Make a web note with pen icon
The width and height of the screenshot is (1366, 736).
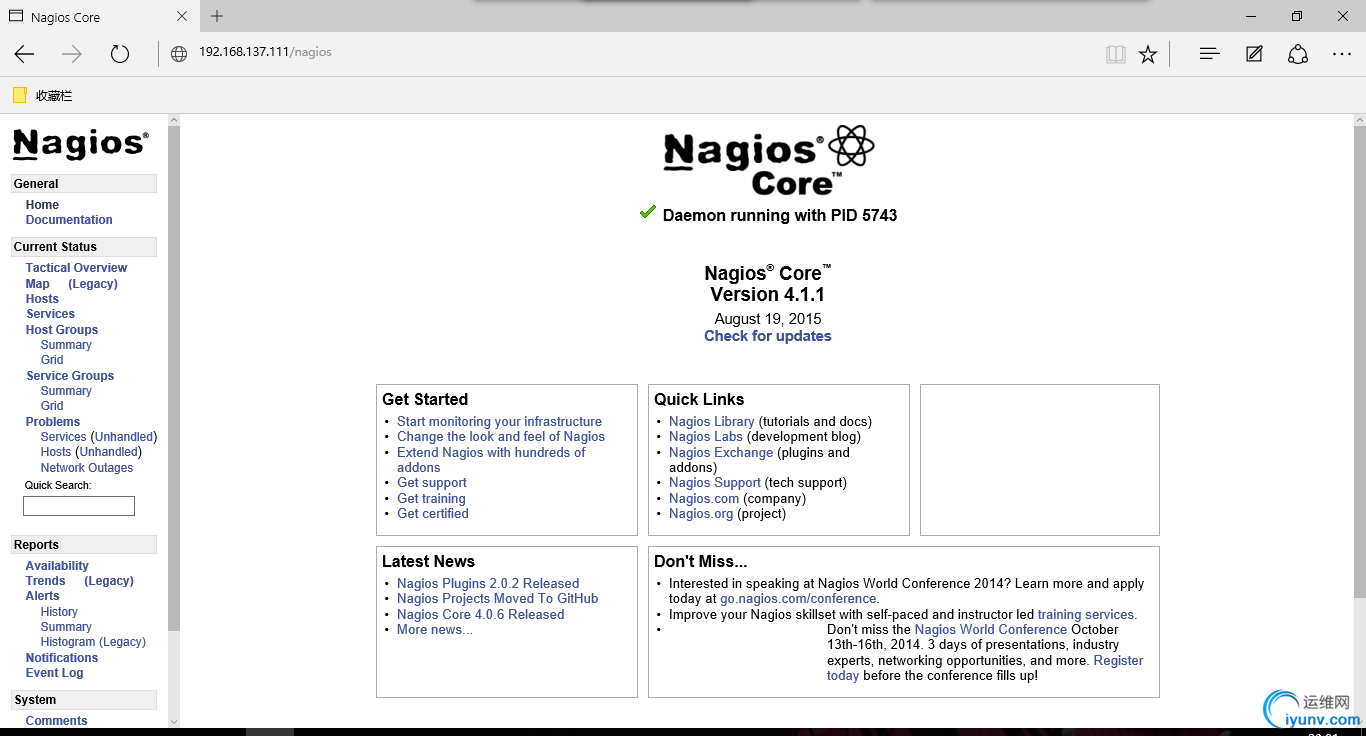tap(1254, 54)
